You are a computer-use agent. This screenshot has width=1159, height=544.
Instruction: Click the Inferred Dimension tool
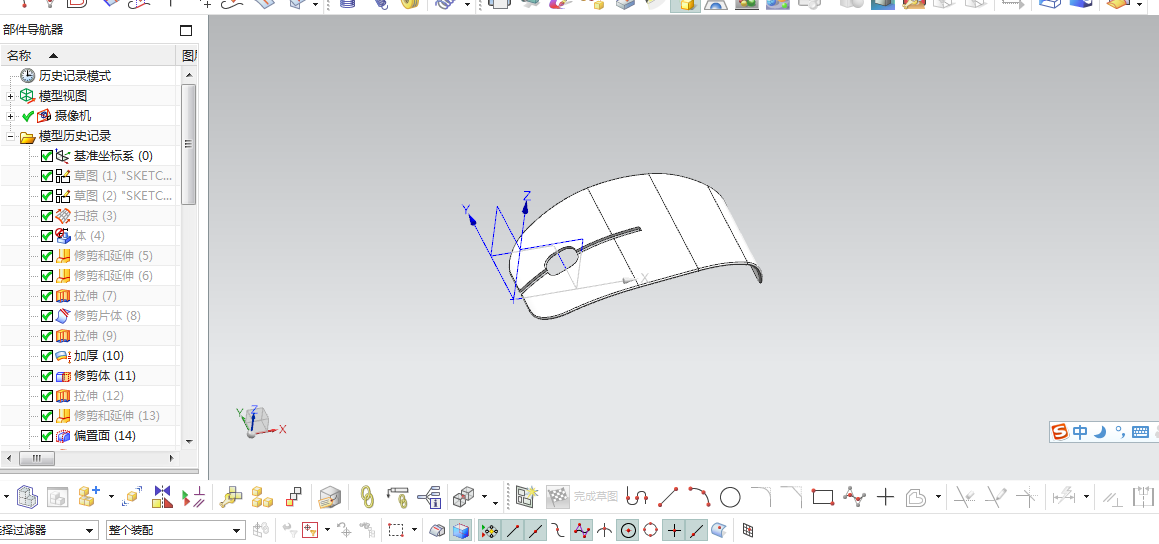(x=1064, y=497)
